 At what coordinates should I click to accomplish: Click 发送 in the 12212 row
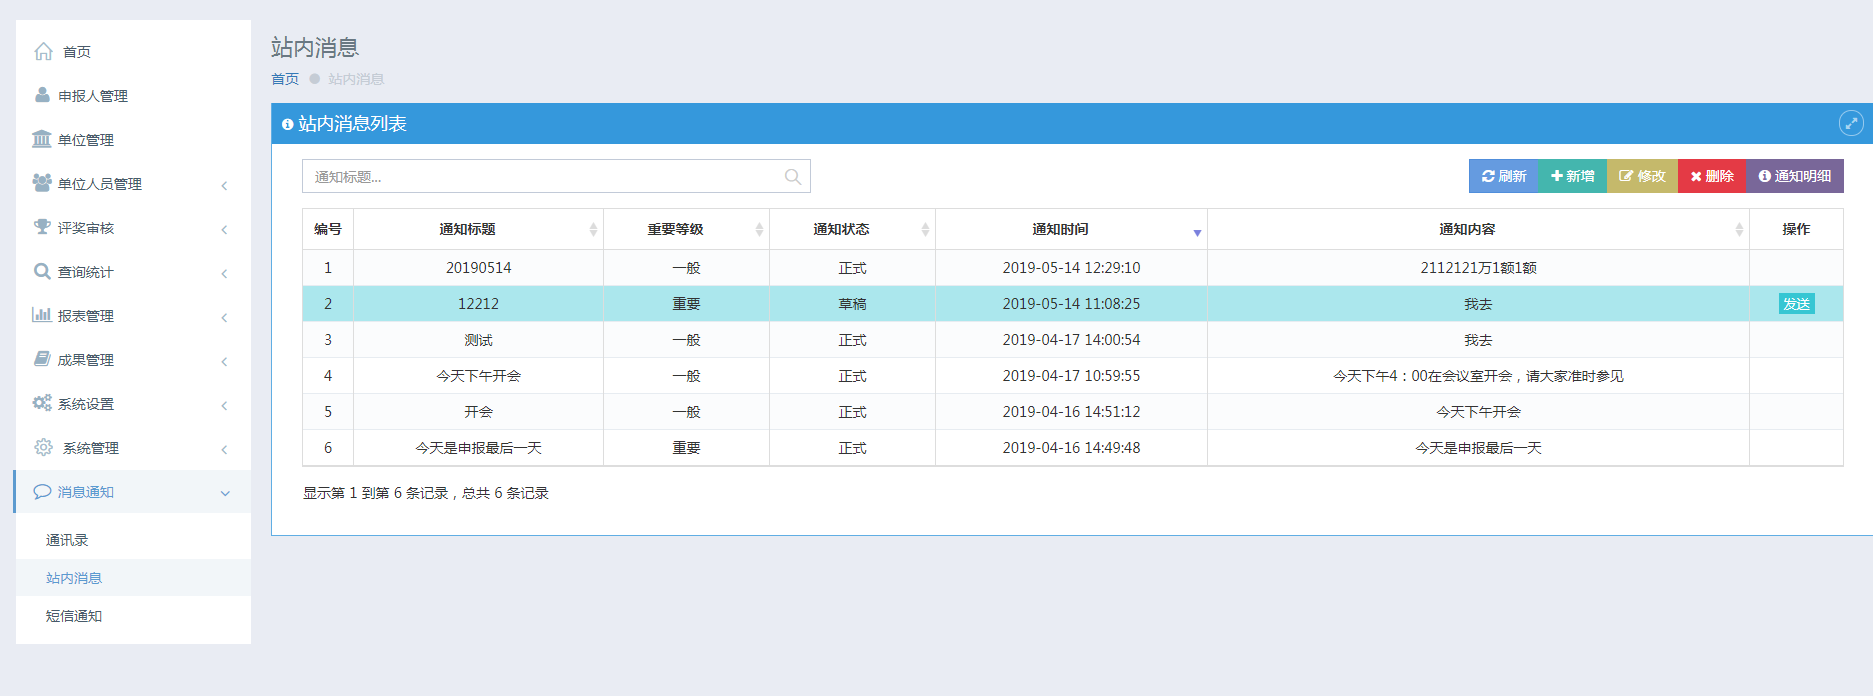[1796, 304]
